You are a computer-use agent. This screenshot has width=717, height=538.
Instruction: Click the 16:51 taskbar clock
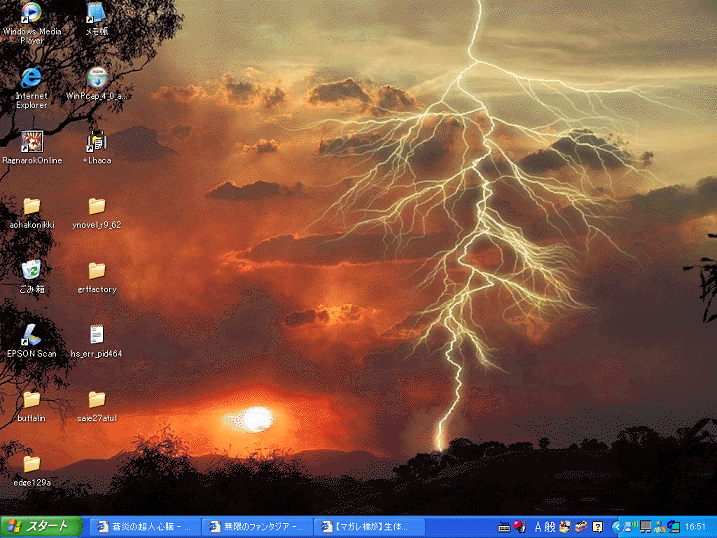point(695,527)
